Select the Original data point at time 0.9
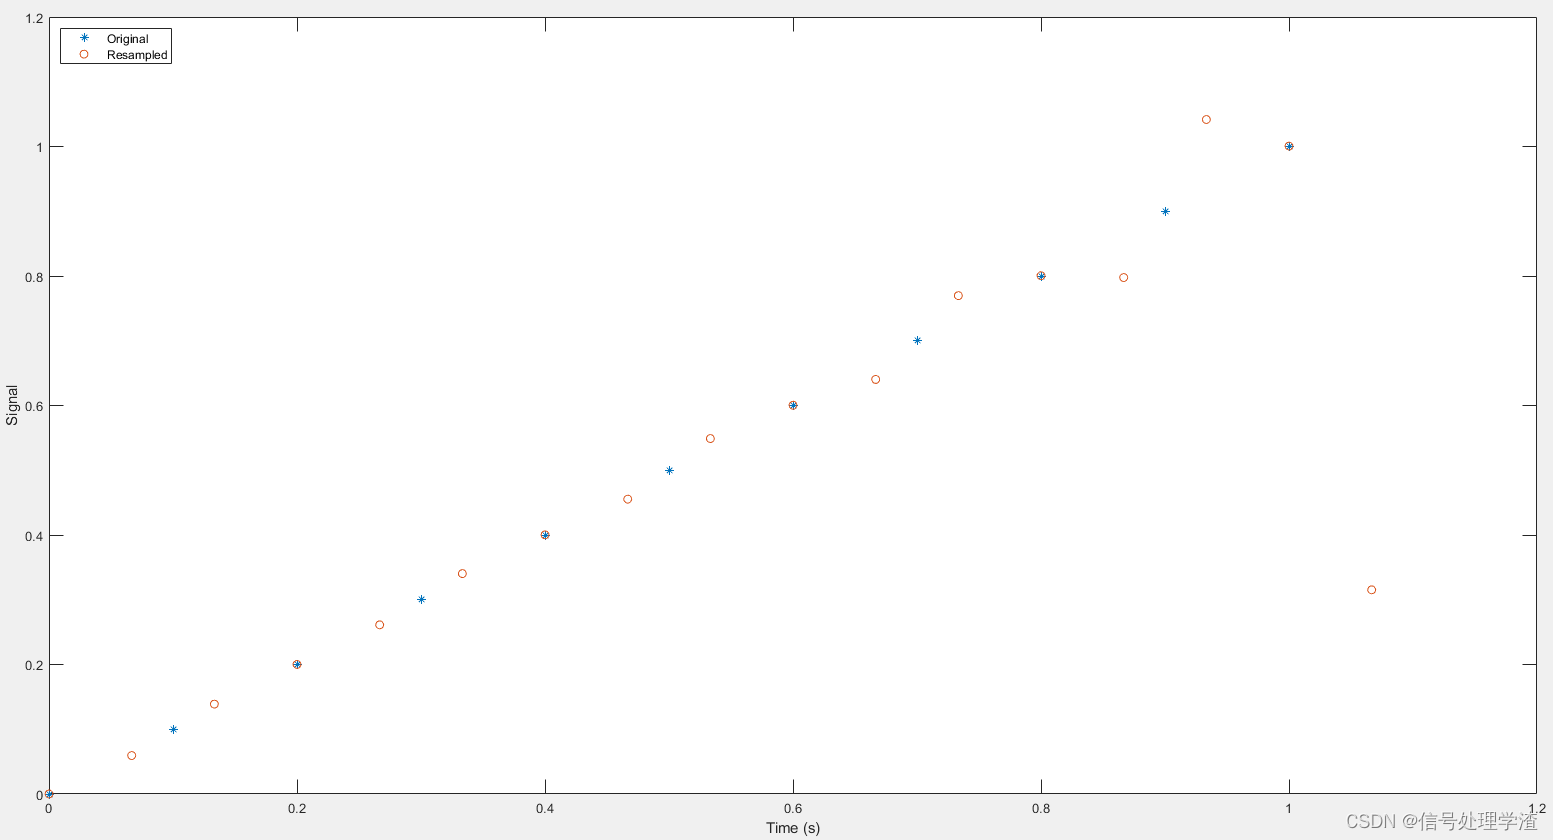The image size is (1553, 840). [1165, 211]
